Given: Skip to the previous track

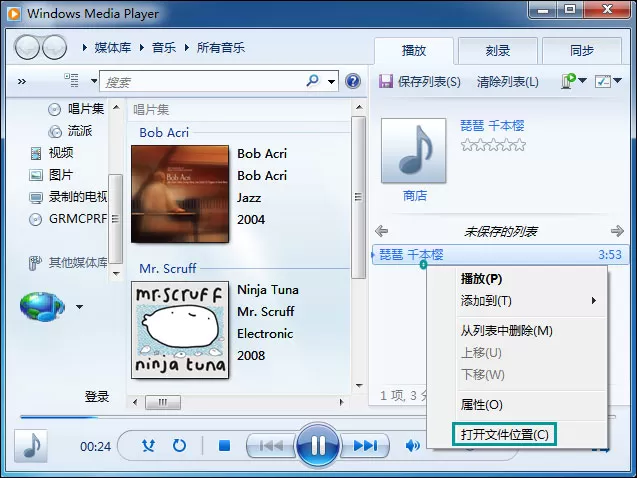Looking at the screenshot, I should (271, 446).
